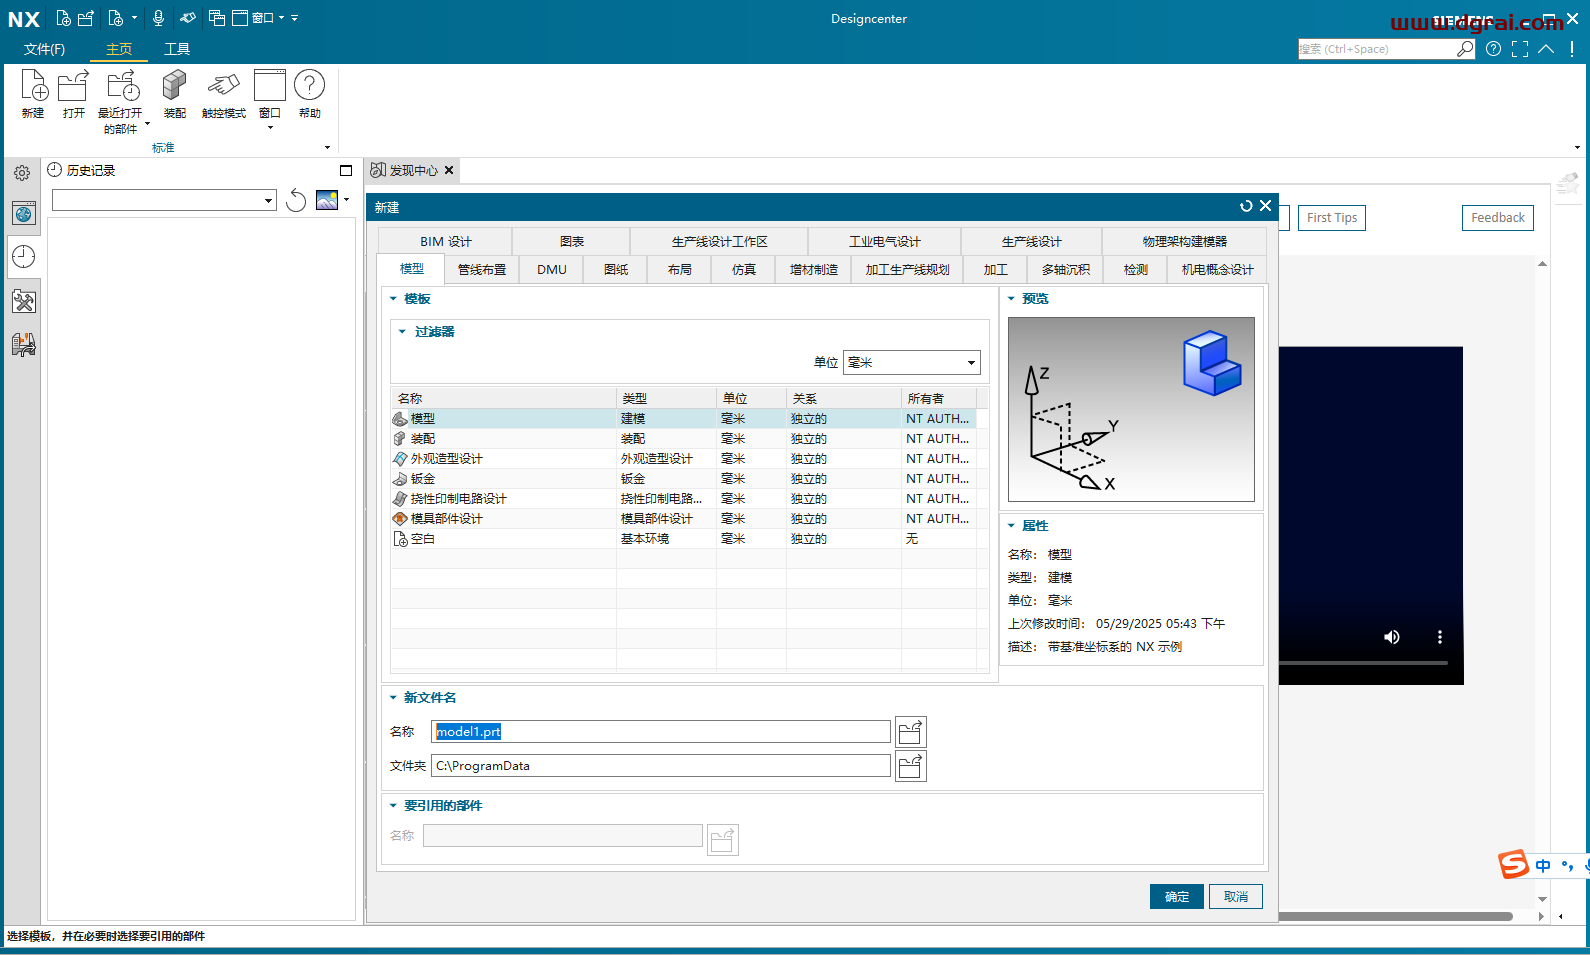Collapse the 过滤器 filter section

[x=402, y=332]
